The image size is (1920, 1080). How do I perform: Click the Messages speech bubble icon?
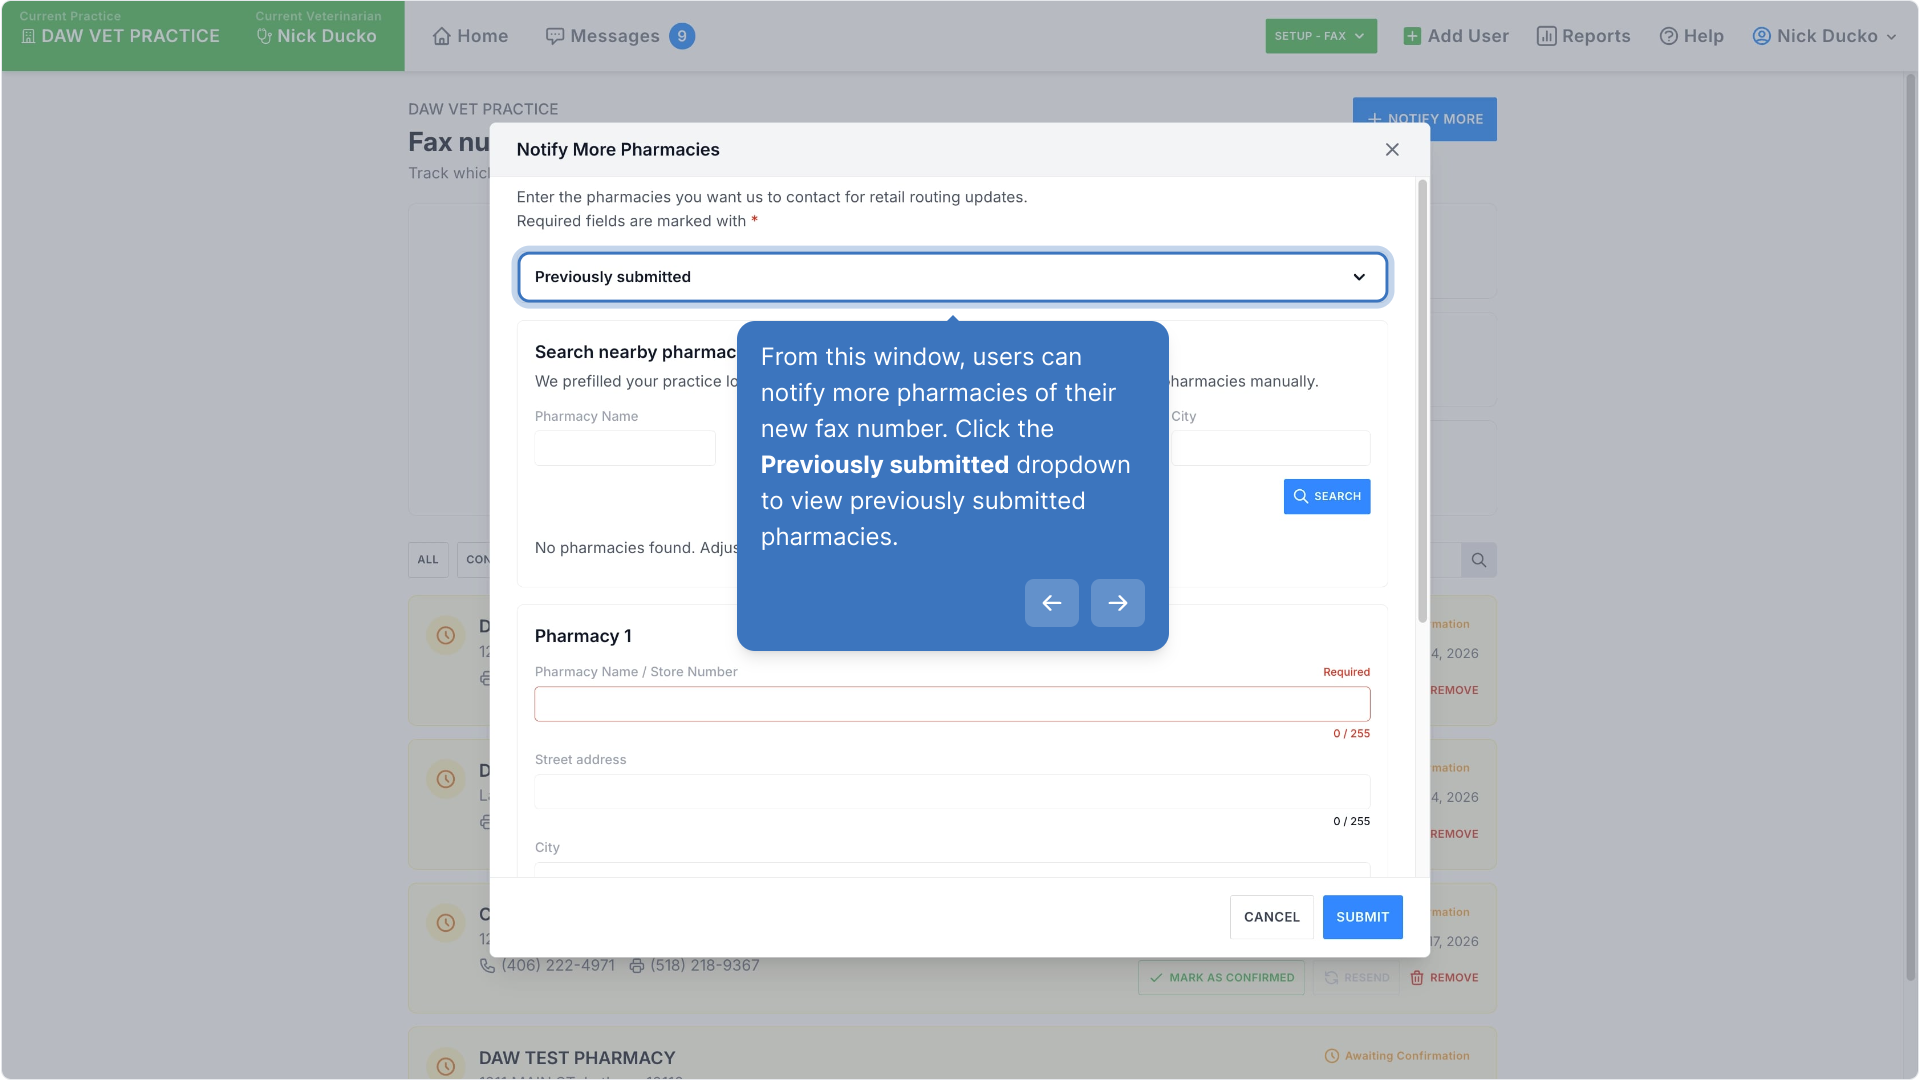[x=555, y=36]
